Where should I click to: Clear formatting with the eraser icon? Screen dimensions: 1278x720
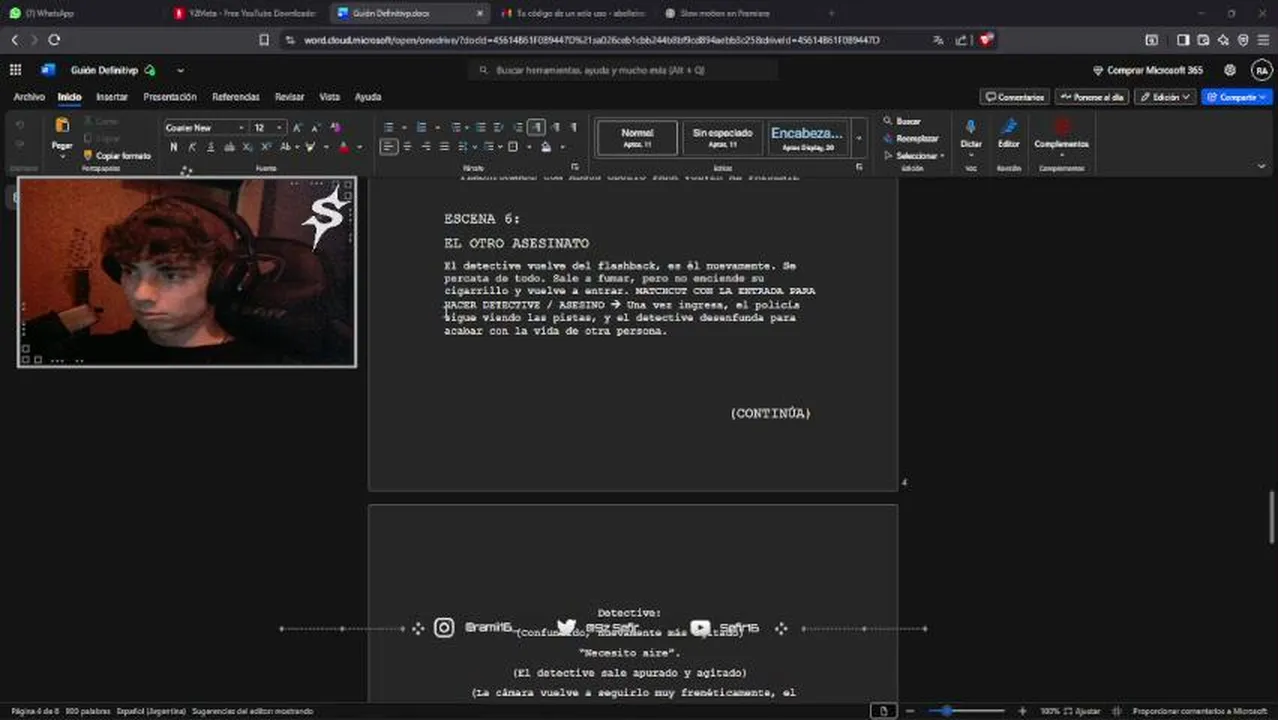click(x=335, y=128)
